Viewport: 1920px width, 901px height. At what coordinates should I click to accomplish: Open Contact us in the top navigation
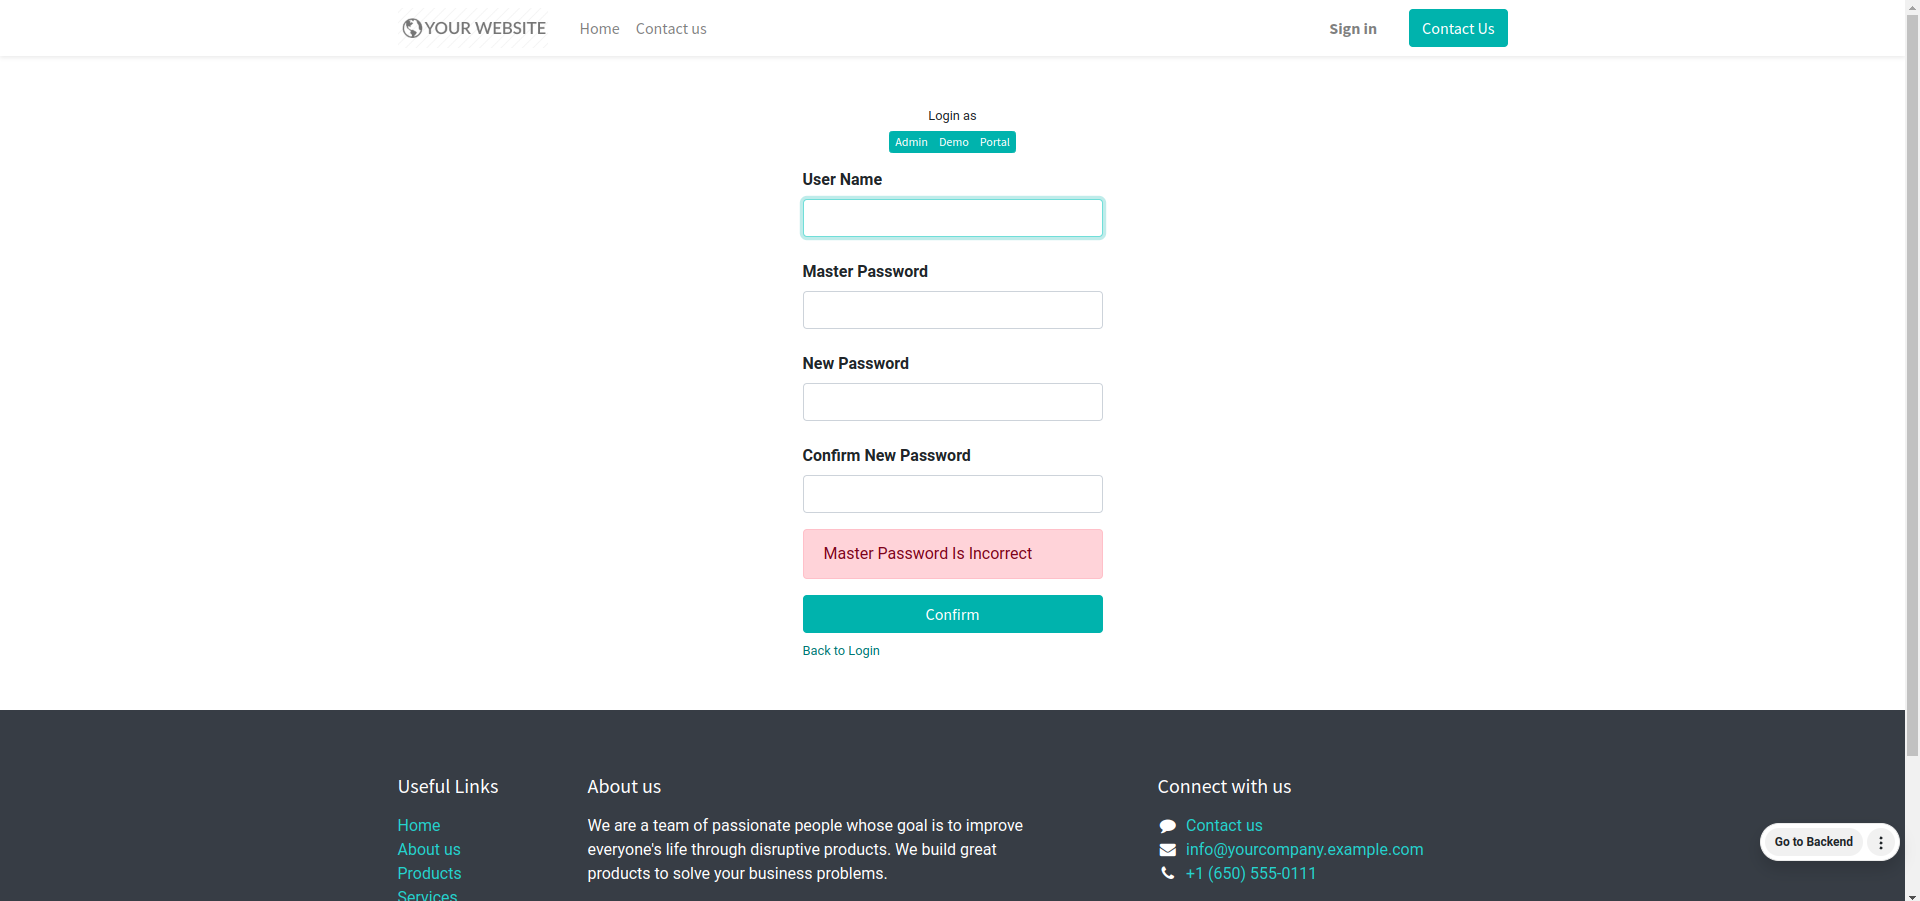pyautogui.click(x=671, y=29)
